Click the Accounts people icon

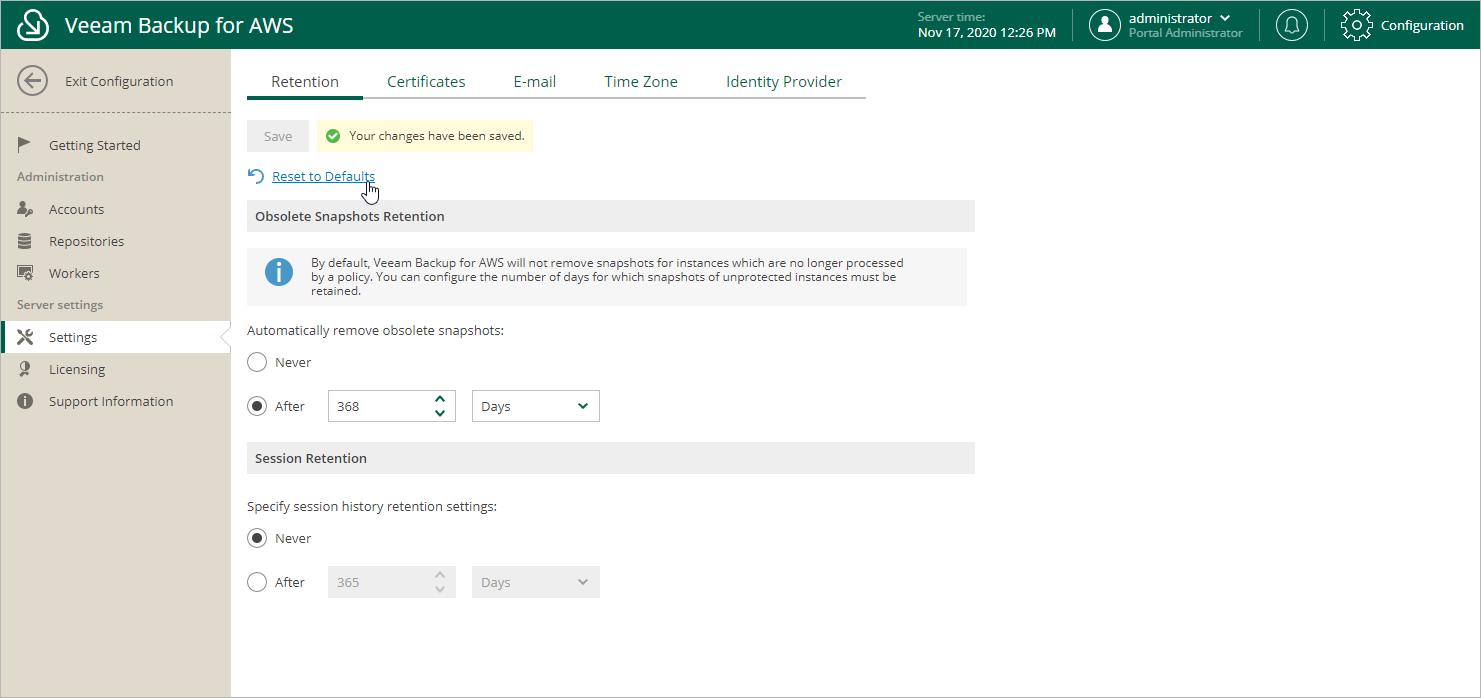(26, 209)
